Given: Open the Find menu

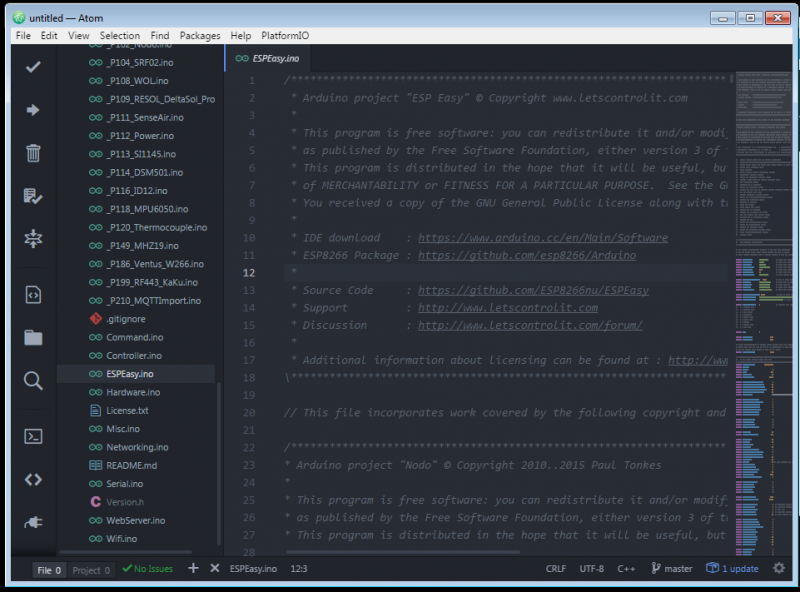Looking at the screenshot, I should click(160, 35).
